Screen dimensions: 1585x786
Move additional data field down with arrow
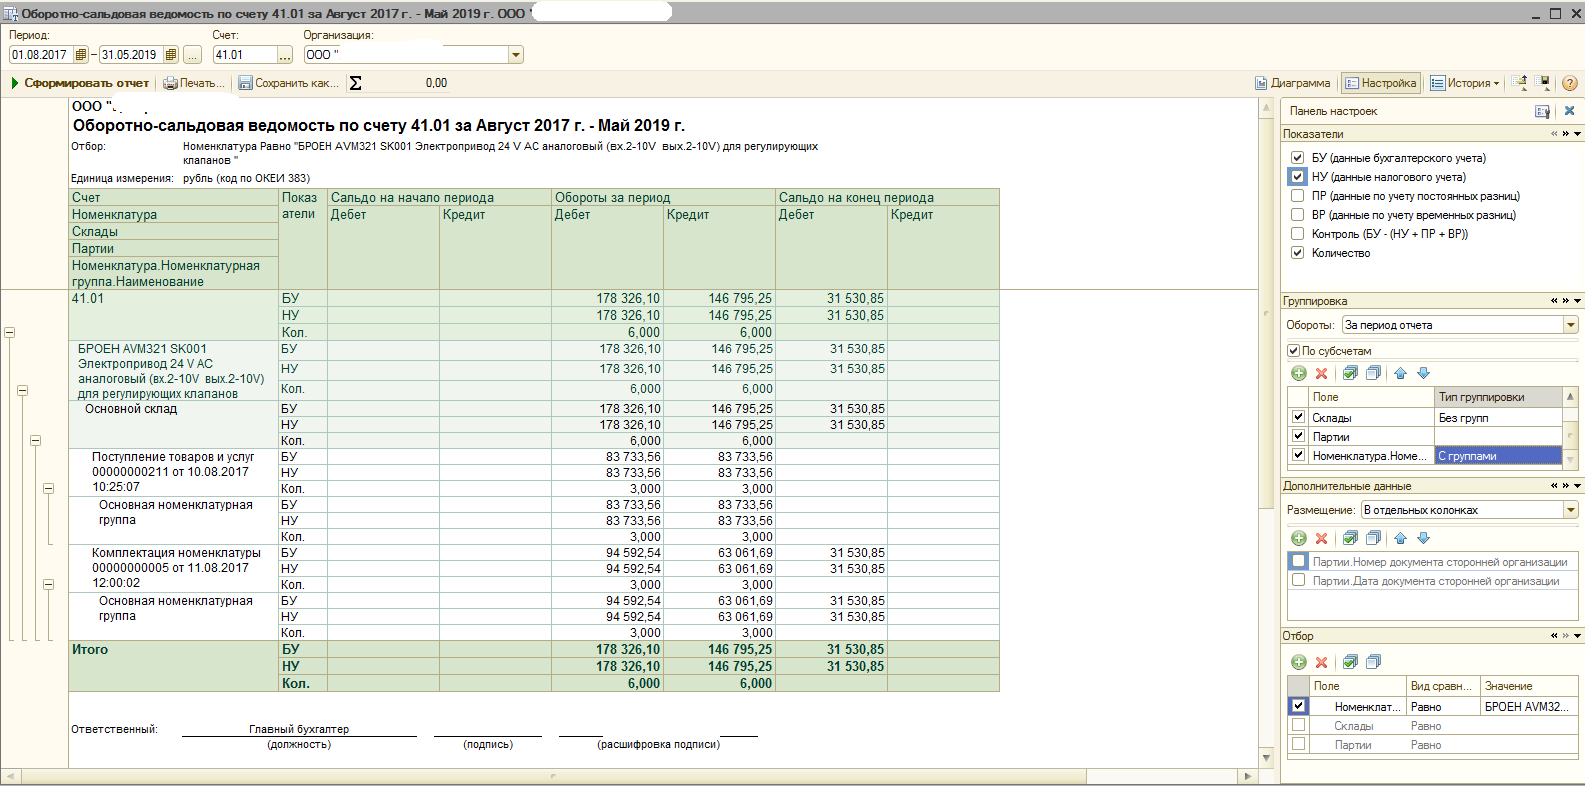tap(1423, 538)
